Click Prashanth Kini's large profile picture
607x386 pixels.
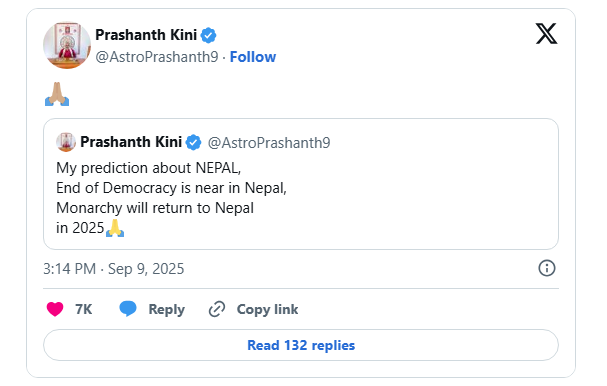(67, 45)
